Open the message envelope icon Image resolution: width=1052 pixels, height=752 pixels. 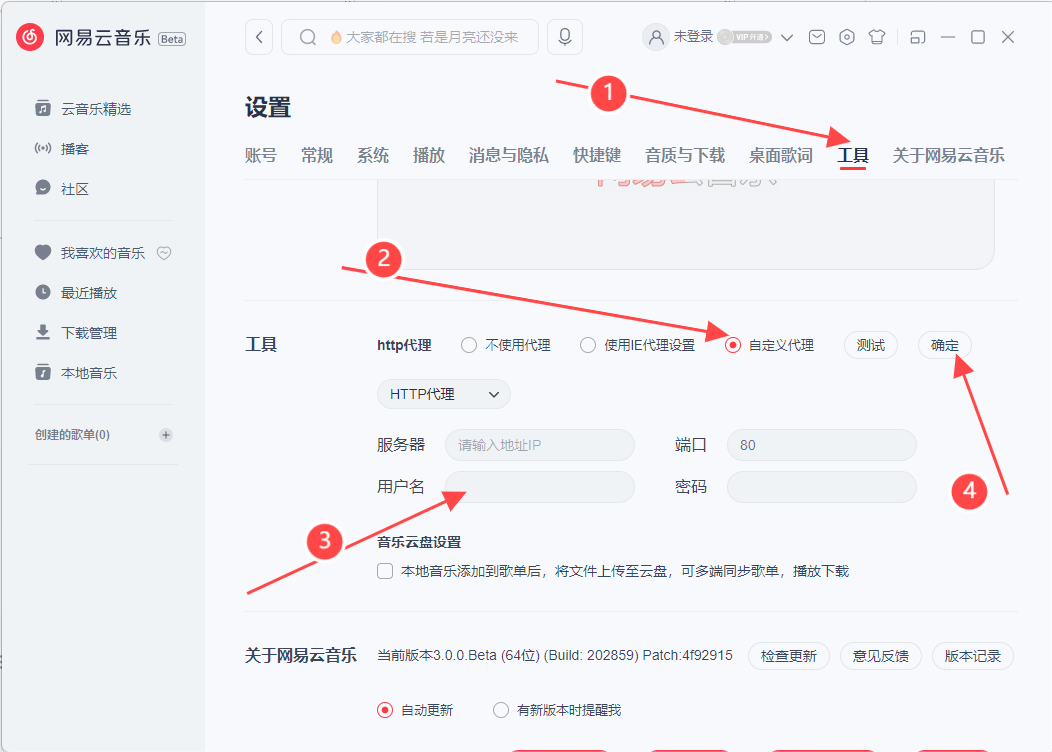pos(817,36)
